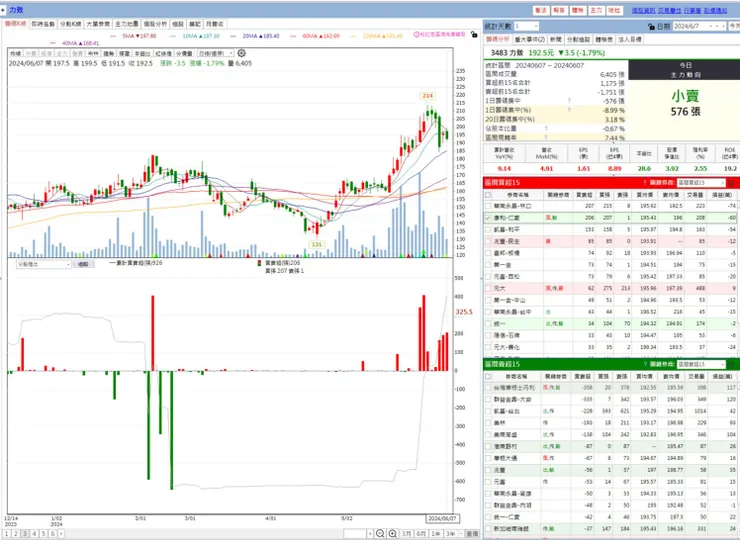Open the 個股分析 tab
Image resolution: width=740 pixels, height=540 pixels.
tap(155, 24)
